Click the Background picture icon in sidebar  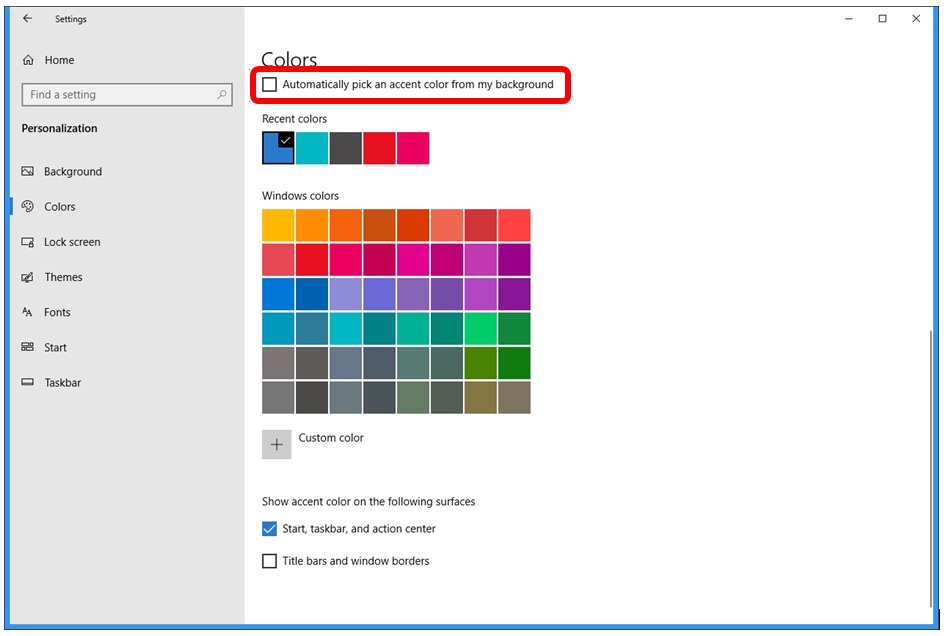(x=28, y=172)
